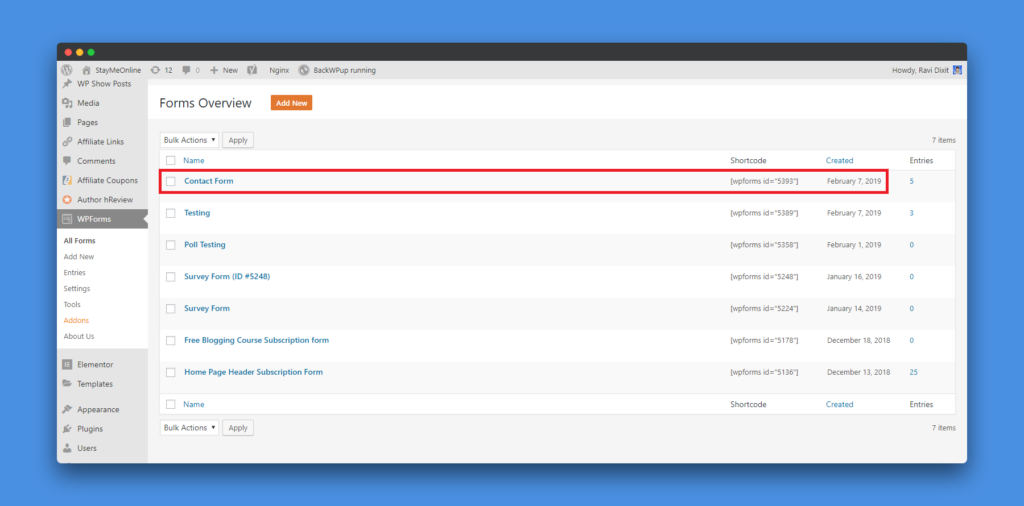Open Entries in WPForms submenu

click(x=75, y=273)
